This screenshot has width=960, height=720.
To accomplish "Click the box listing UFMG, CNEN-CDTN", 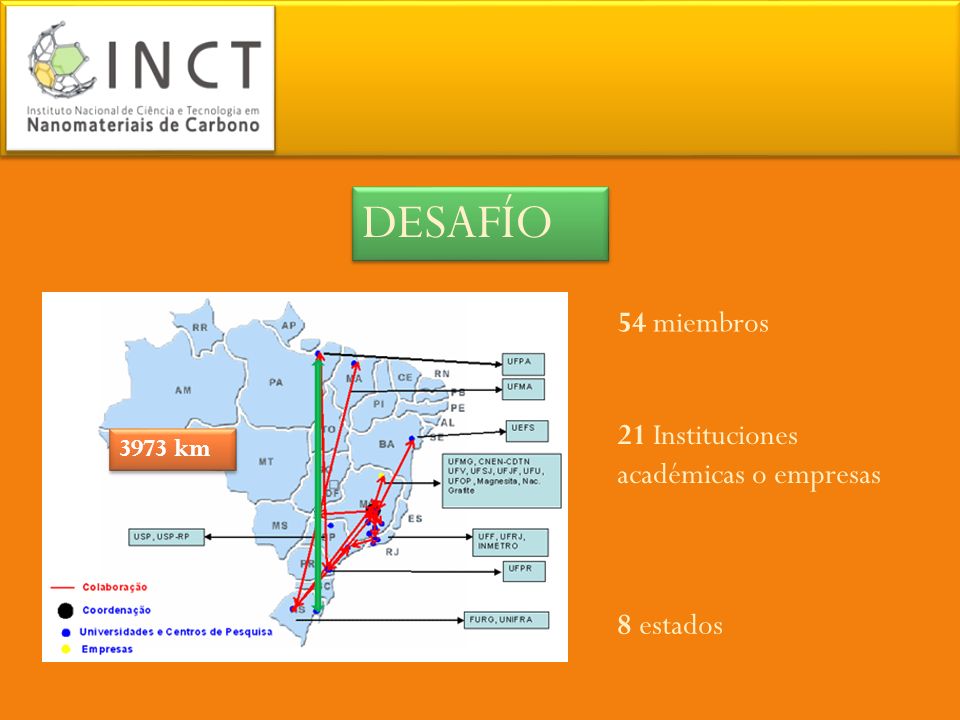I will point(501,481).
